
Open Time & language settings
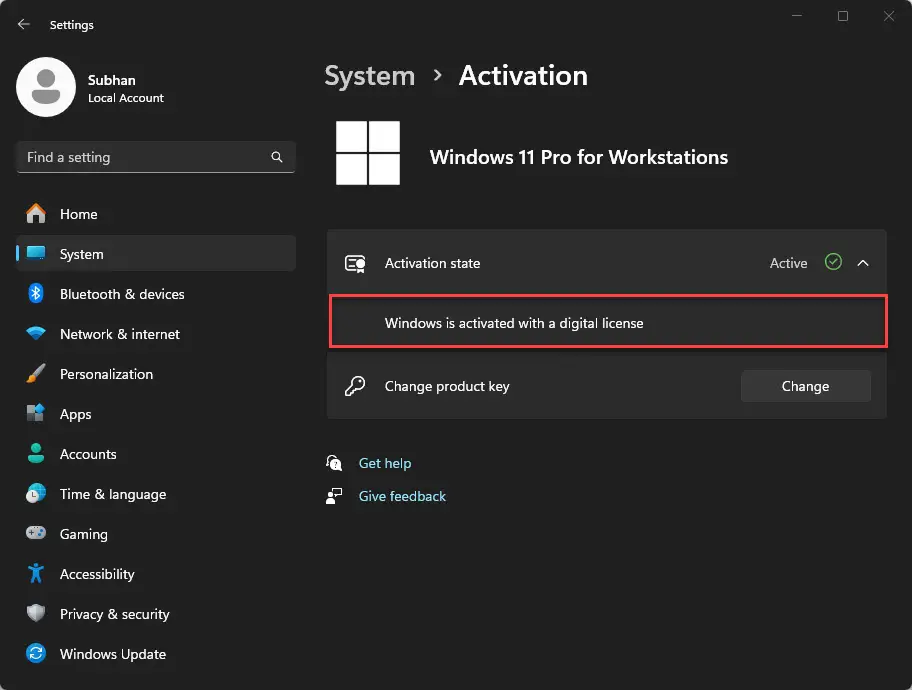[x=113, y=494]
